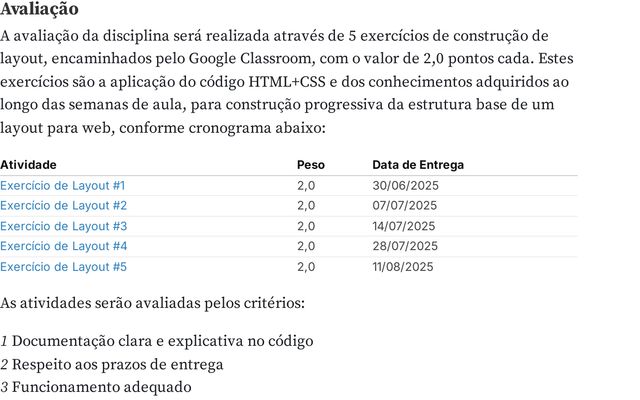This screenshot has height=400, width=640.
Task: Click the 2,0 weight for Layout #1
Action: pyautogui.click(x=306, y=186)
